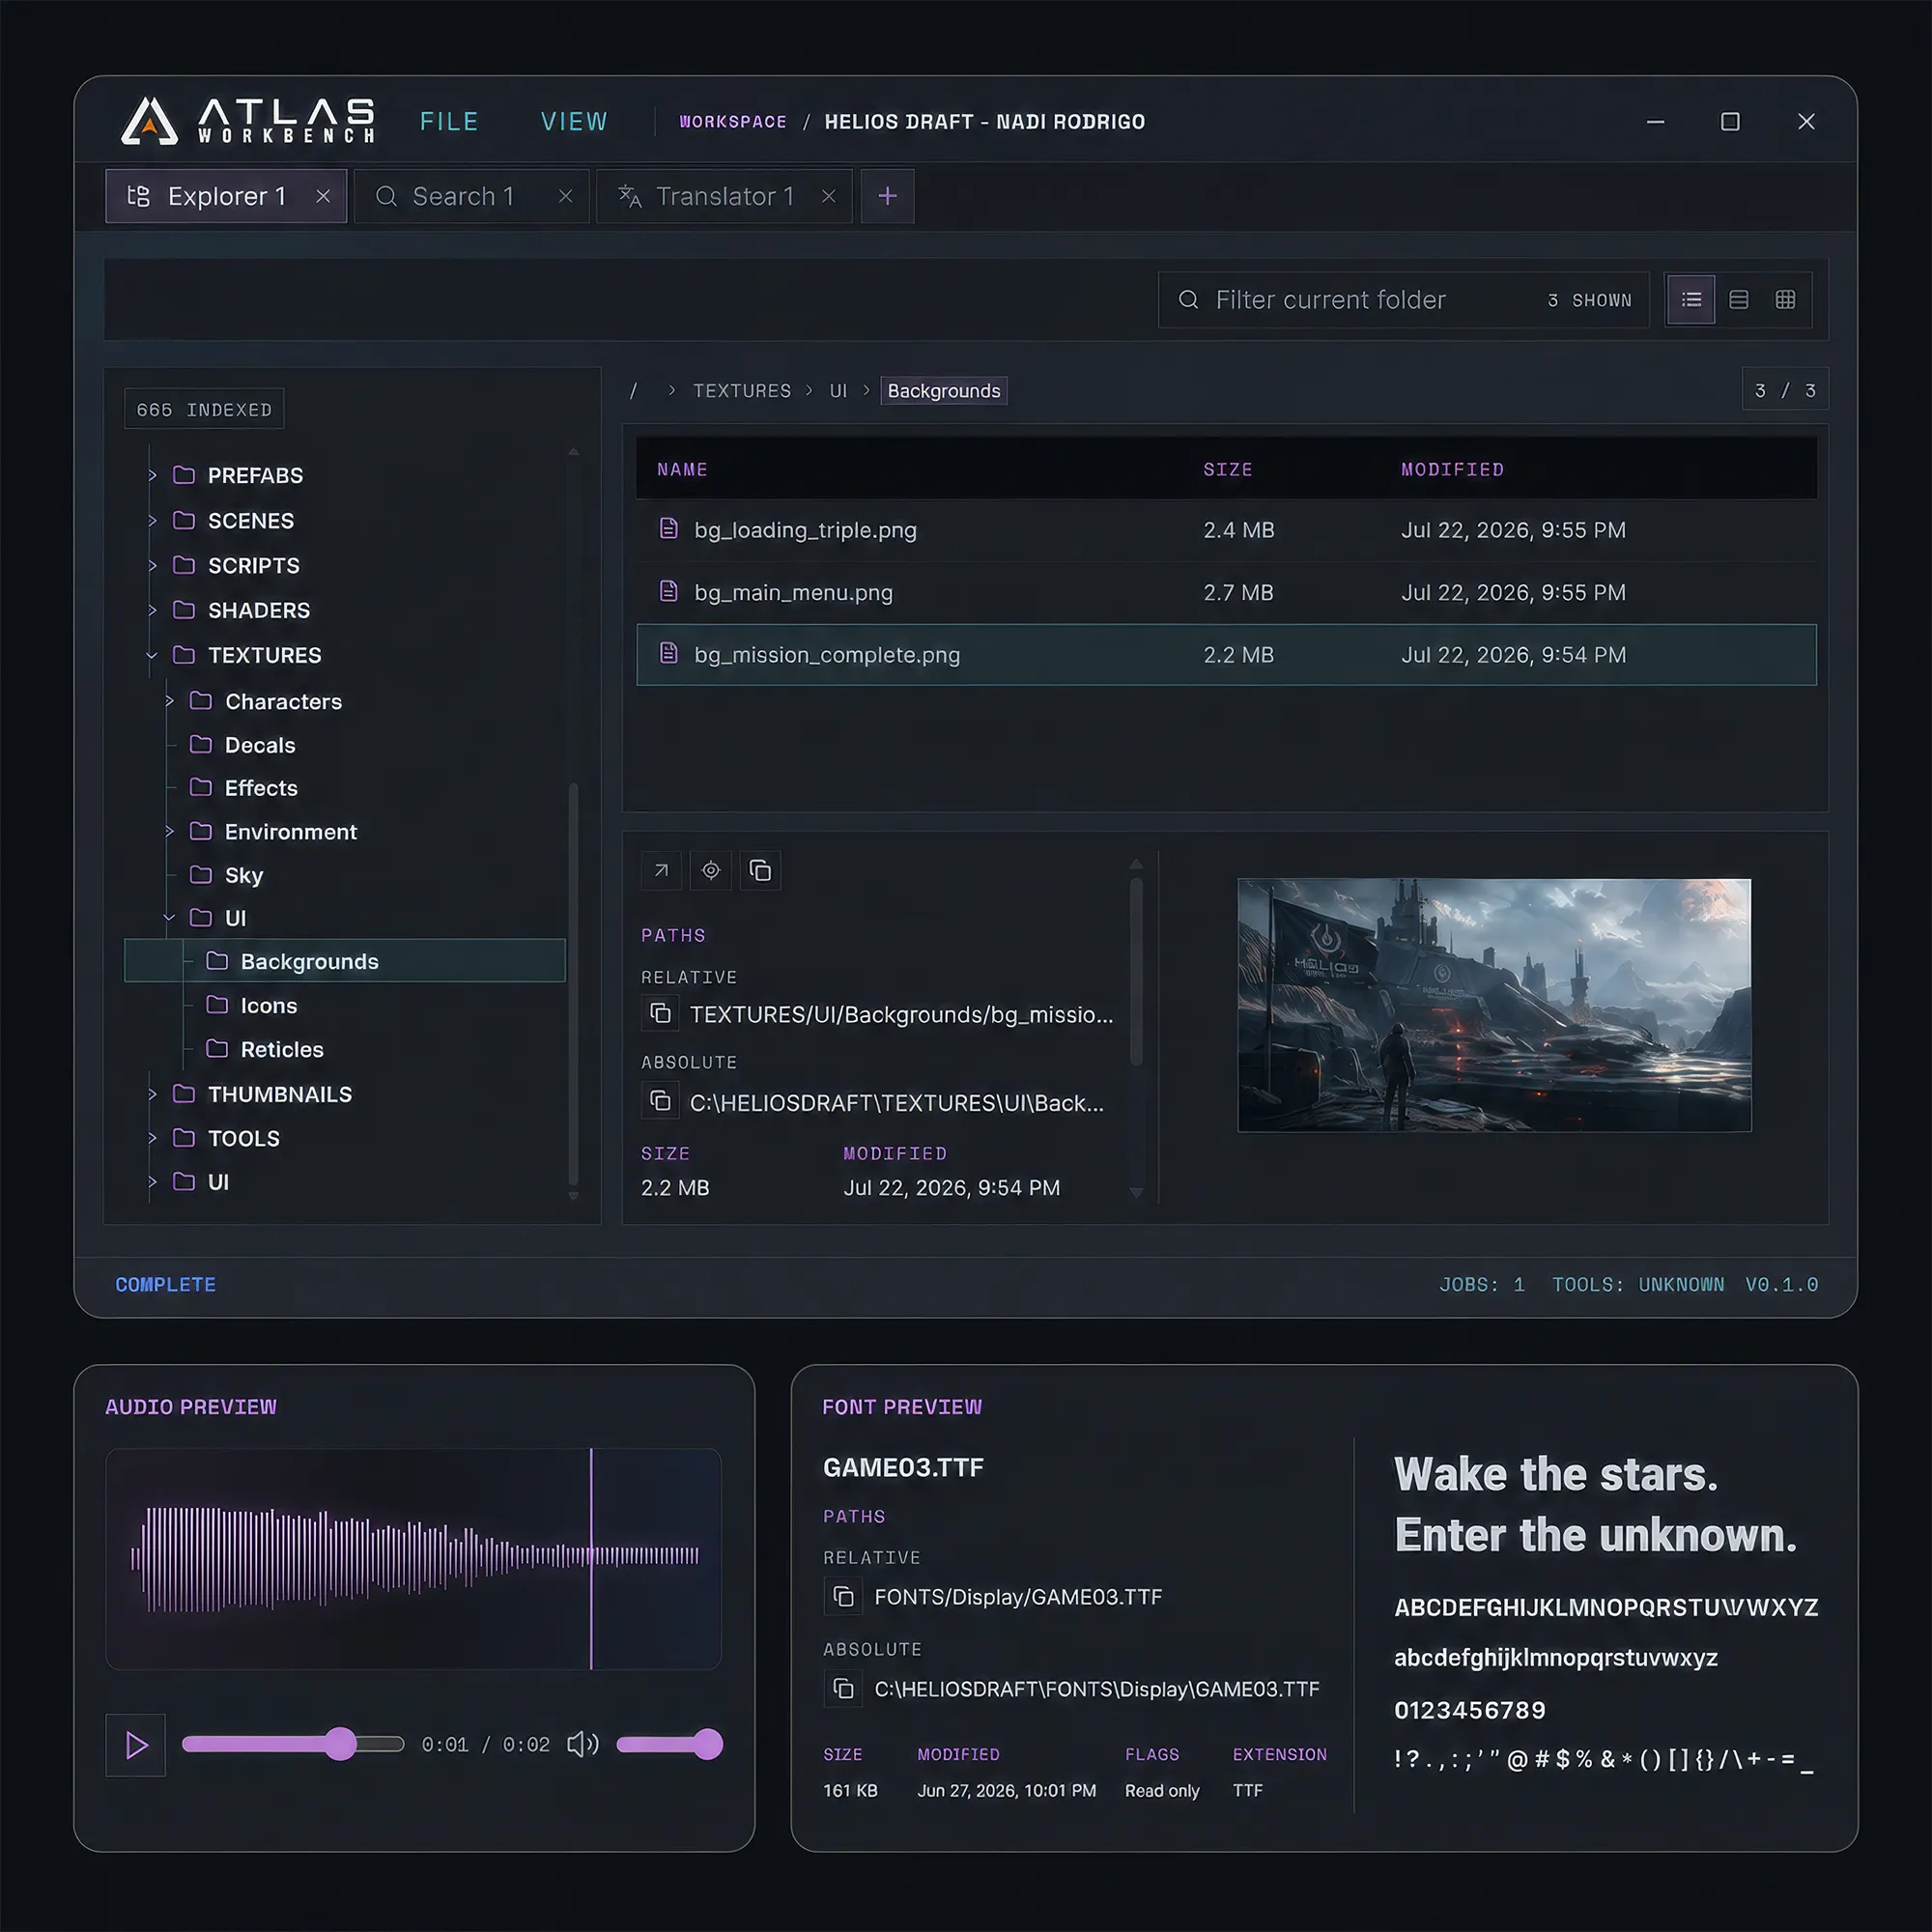Image resolution: width=1932 pixels, height=1932 pixels.
Task: Close the Search 1 tab
Action: (x=566, y=196)
